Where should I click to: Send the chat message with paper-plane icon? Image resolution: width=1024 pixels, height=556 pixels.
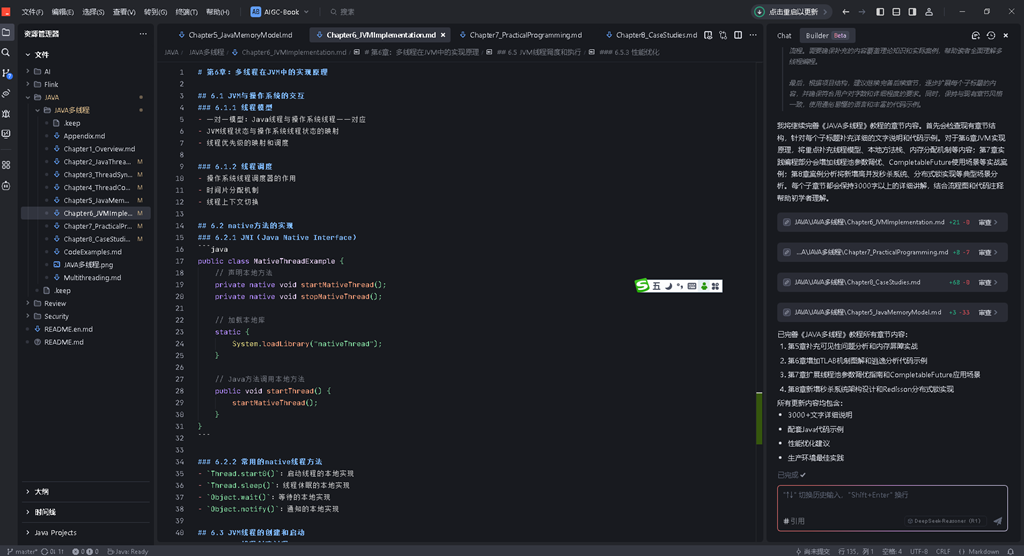[997, 521]
